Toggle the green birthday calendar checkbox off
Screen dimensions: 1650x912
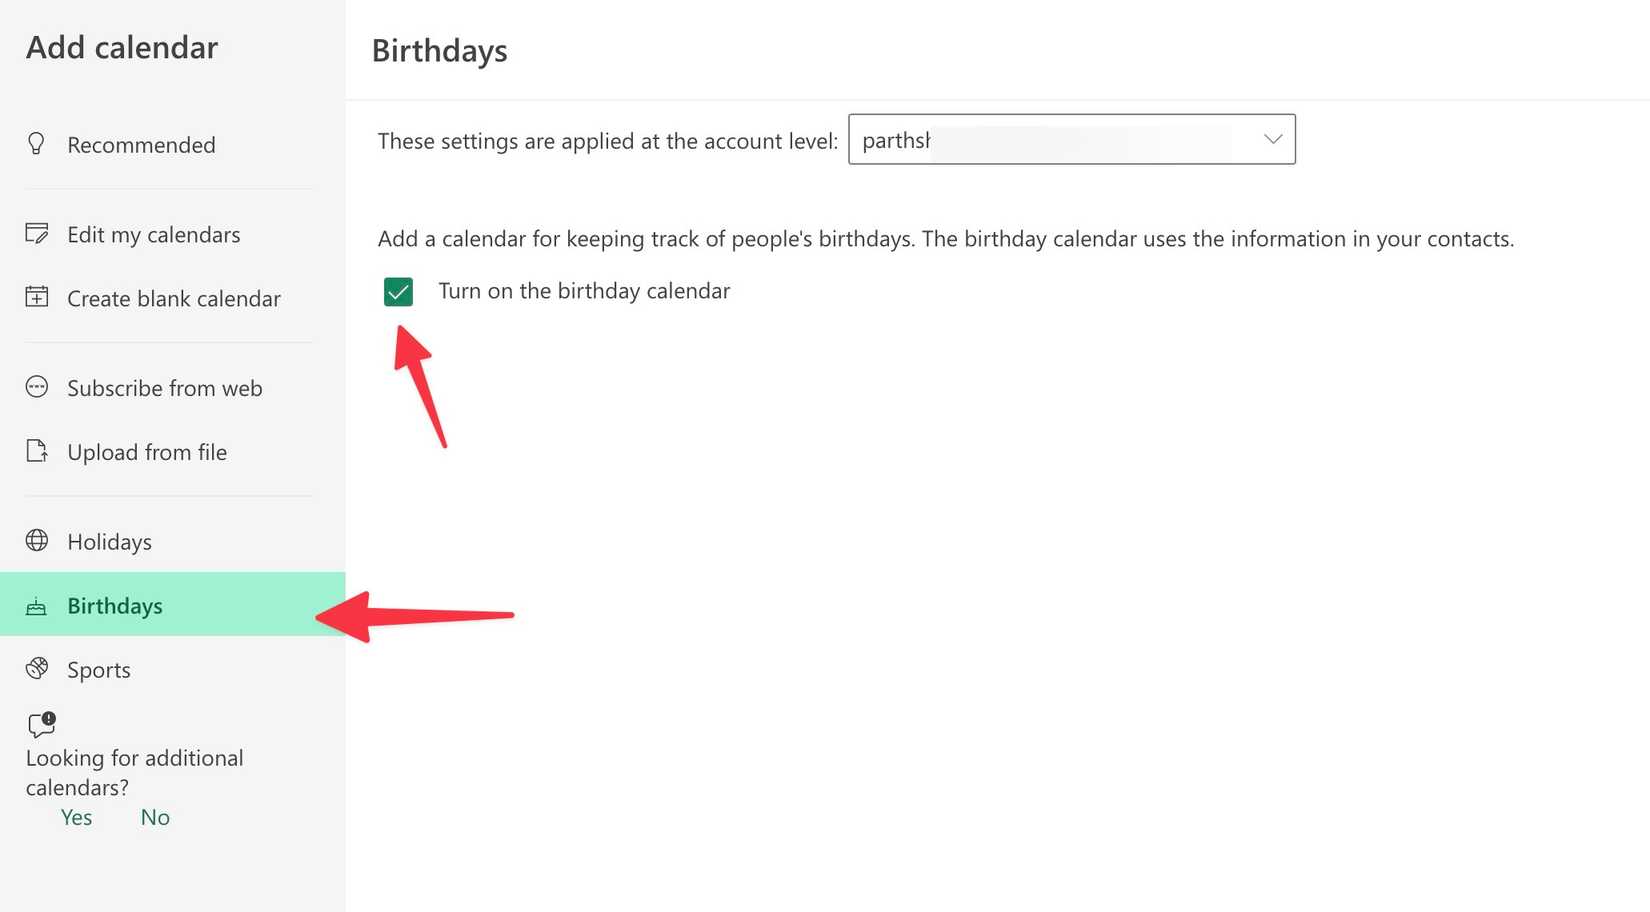(399, 292)
